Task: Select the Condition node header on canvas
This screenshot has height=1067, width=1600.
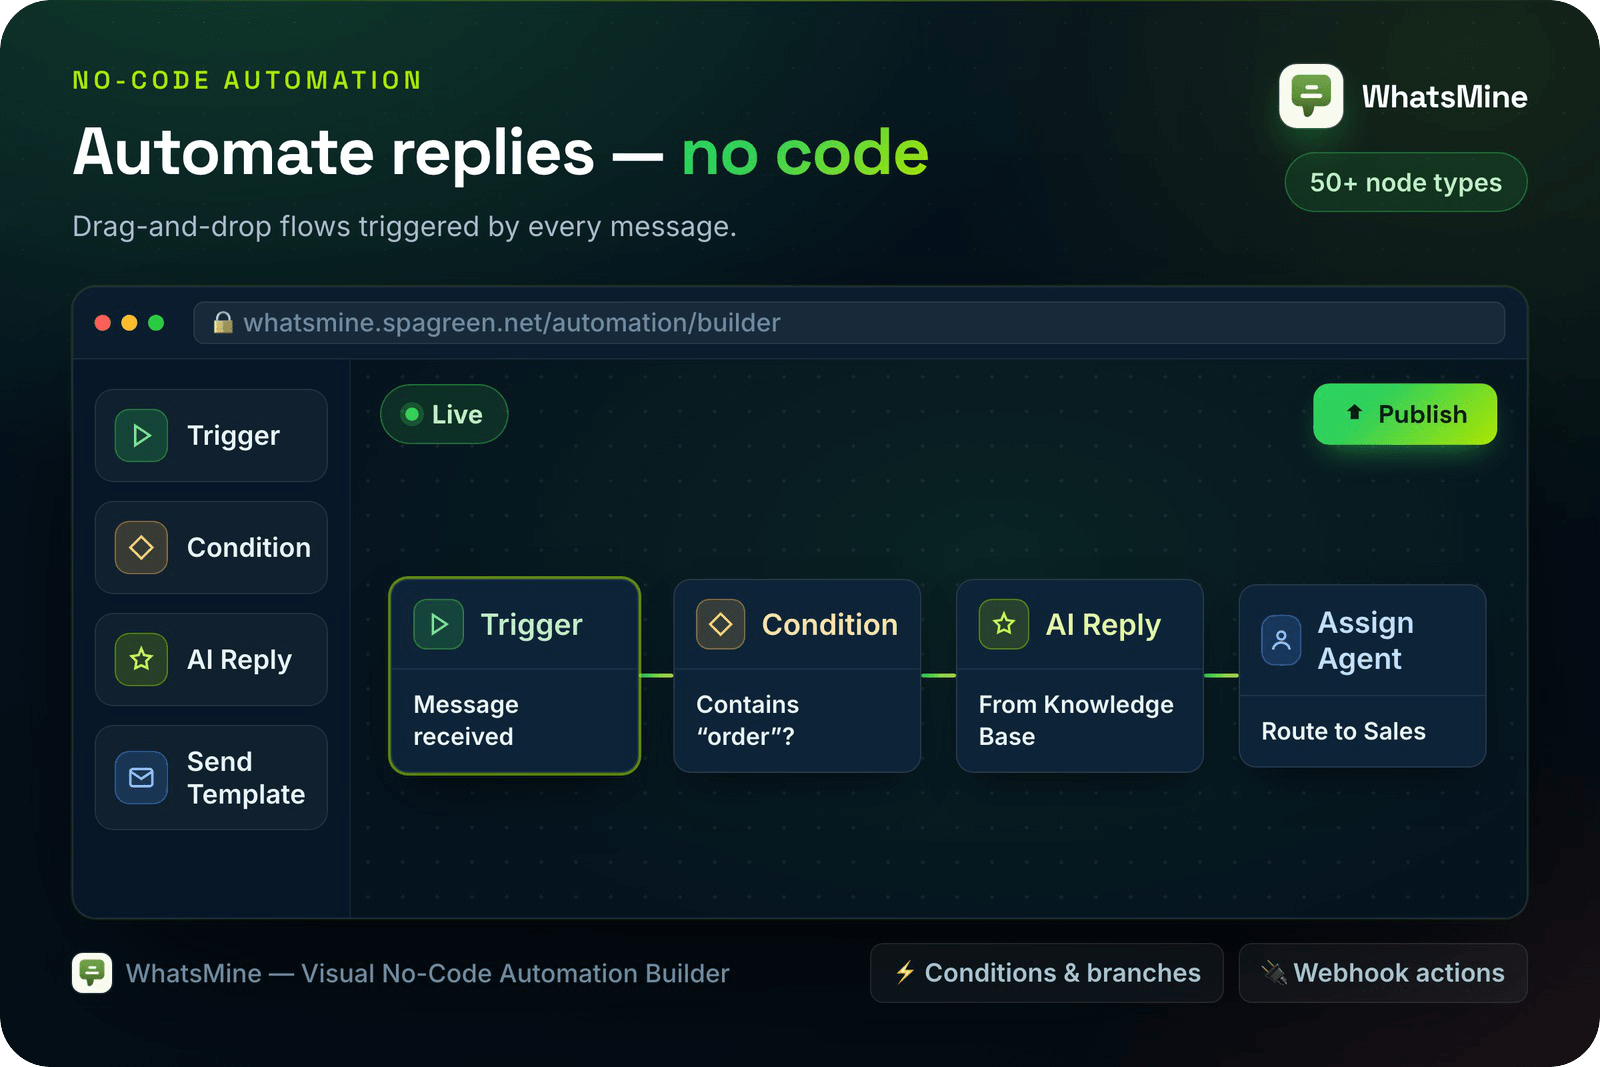Action: 797,625
